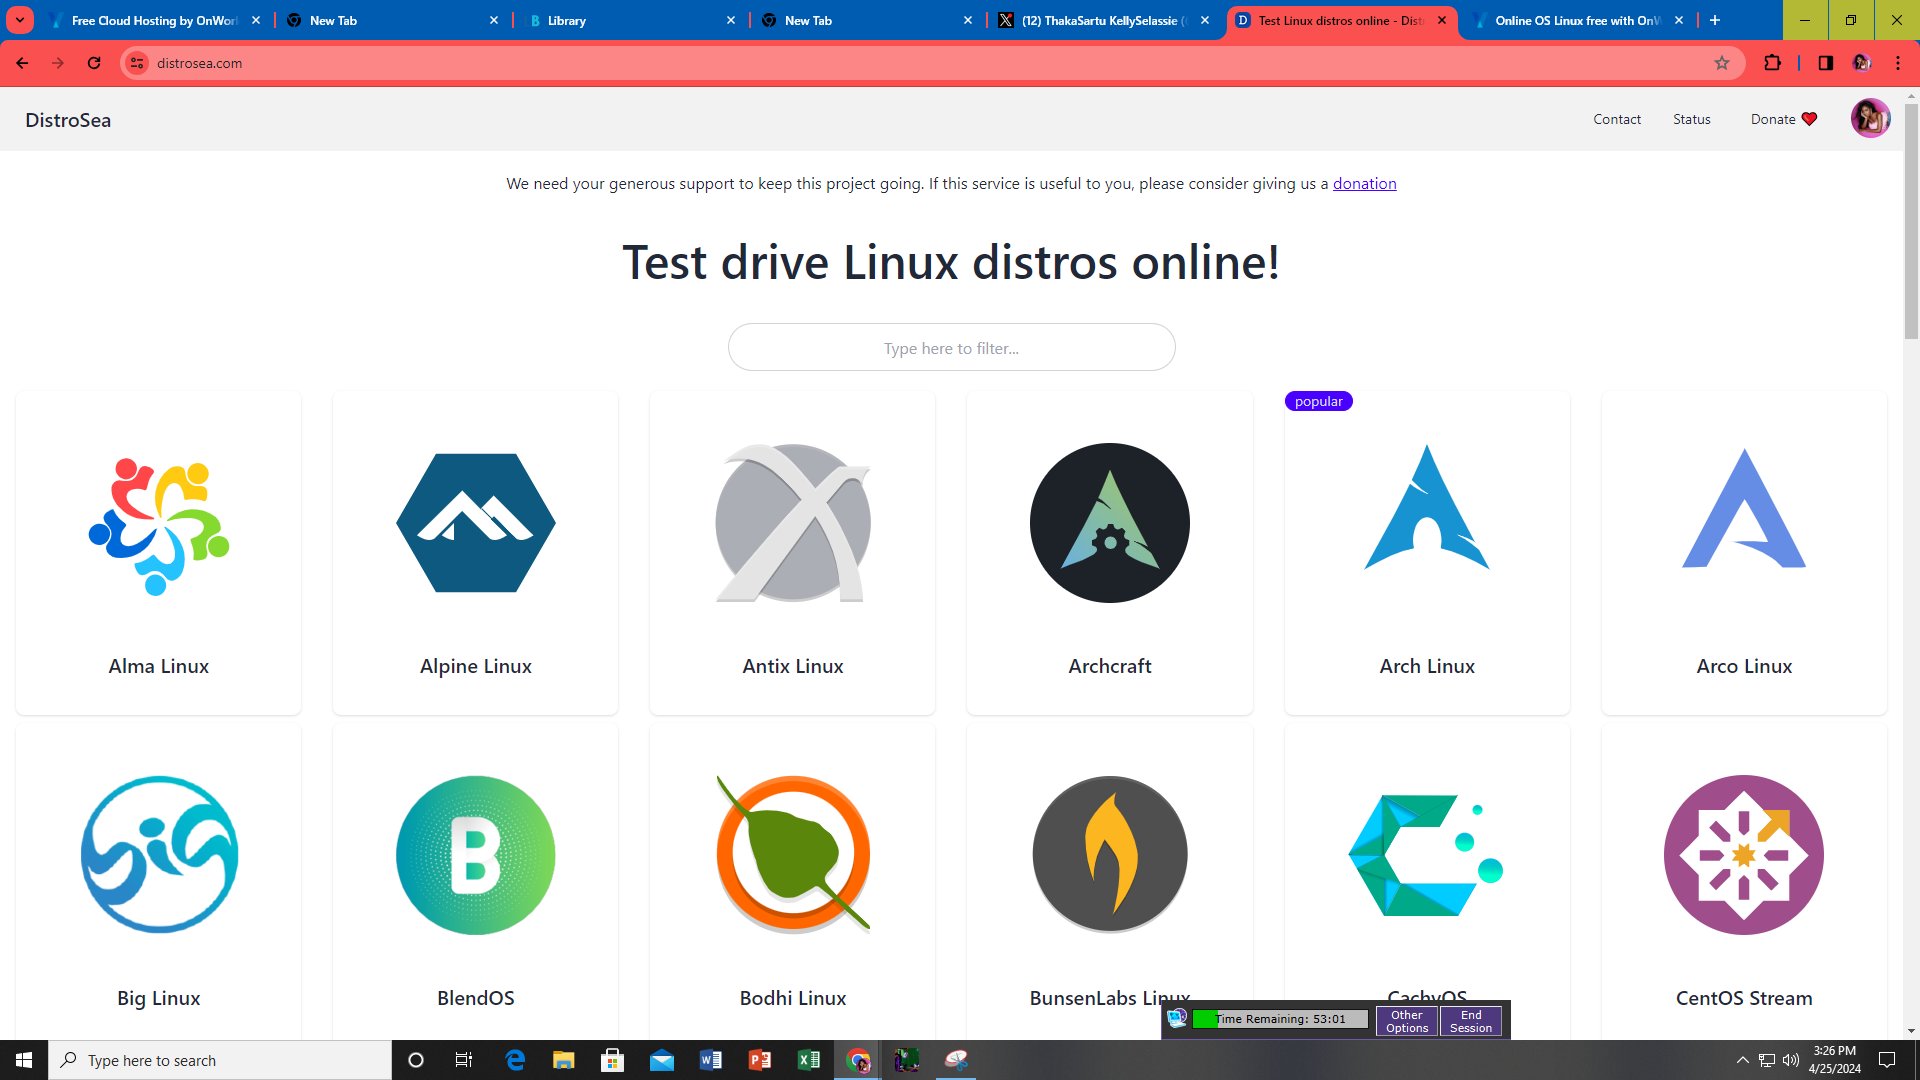The width and height of the screenshot is (1920, 1080).
Task: Open File Explorer from taskbar
Action: (x=564, y=1060)
